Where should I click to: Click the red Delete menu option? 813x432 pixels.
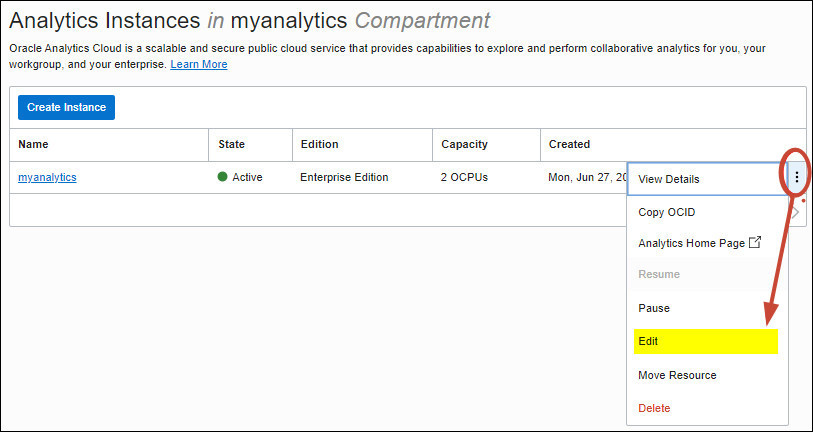654,408
